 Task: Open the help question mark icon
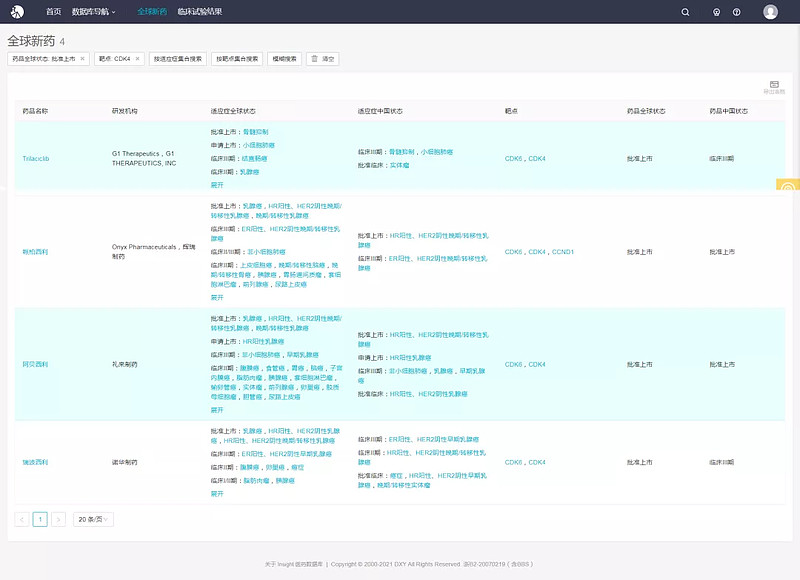(x=737, y=12)
